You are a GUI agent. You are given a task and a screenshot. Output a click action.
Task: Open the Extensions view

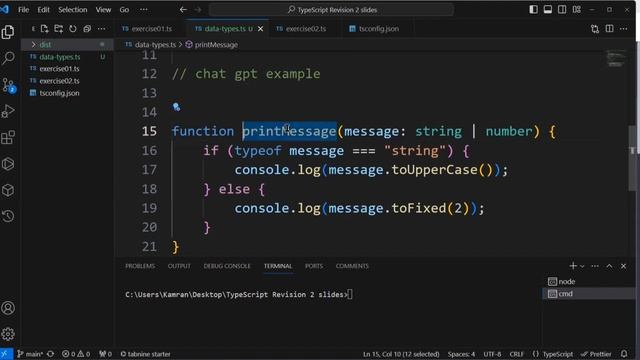(8, 138)
